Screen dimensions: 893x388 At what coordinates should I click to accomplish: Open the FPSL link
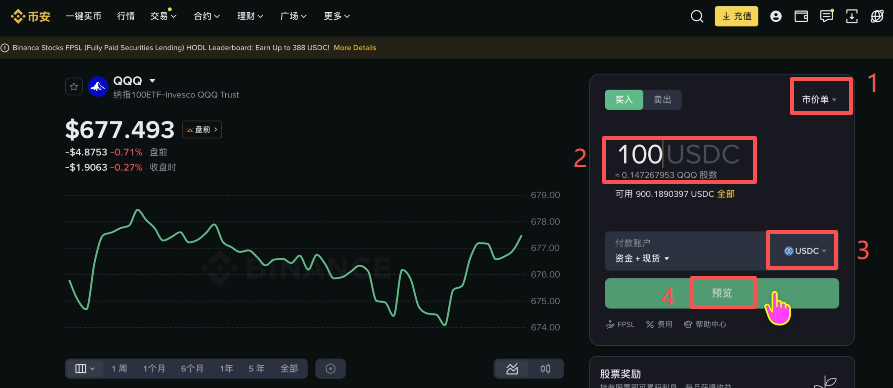(x=621, y=324)
